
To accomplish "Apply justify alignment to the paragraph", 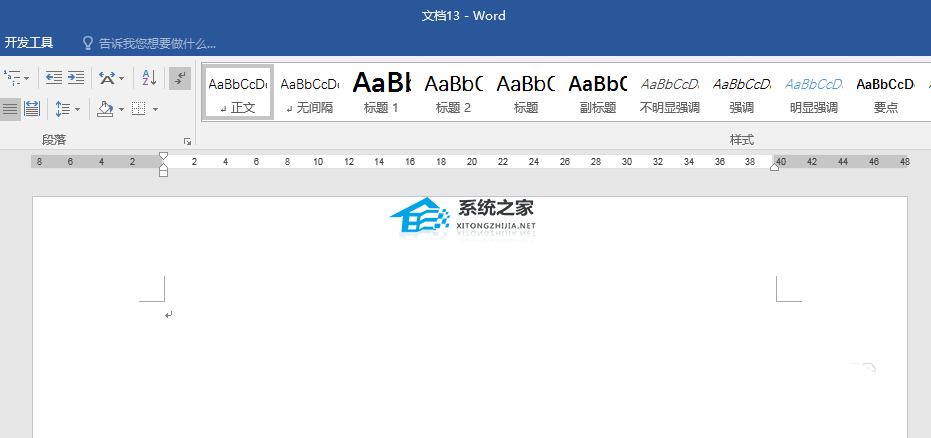I will tap(10, 109).
